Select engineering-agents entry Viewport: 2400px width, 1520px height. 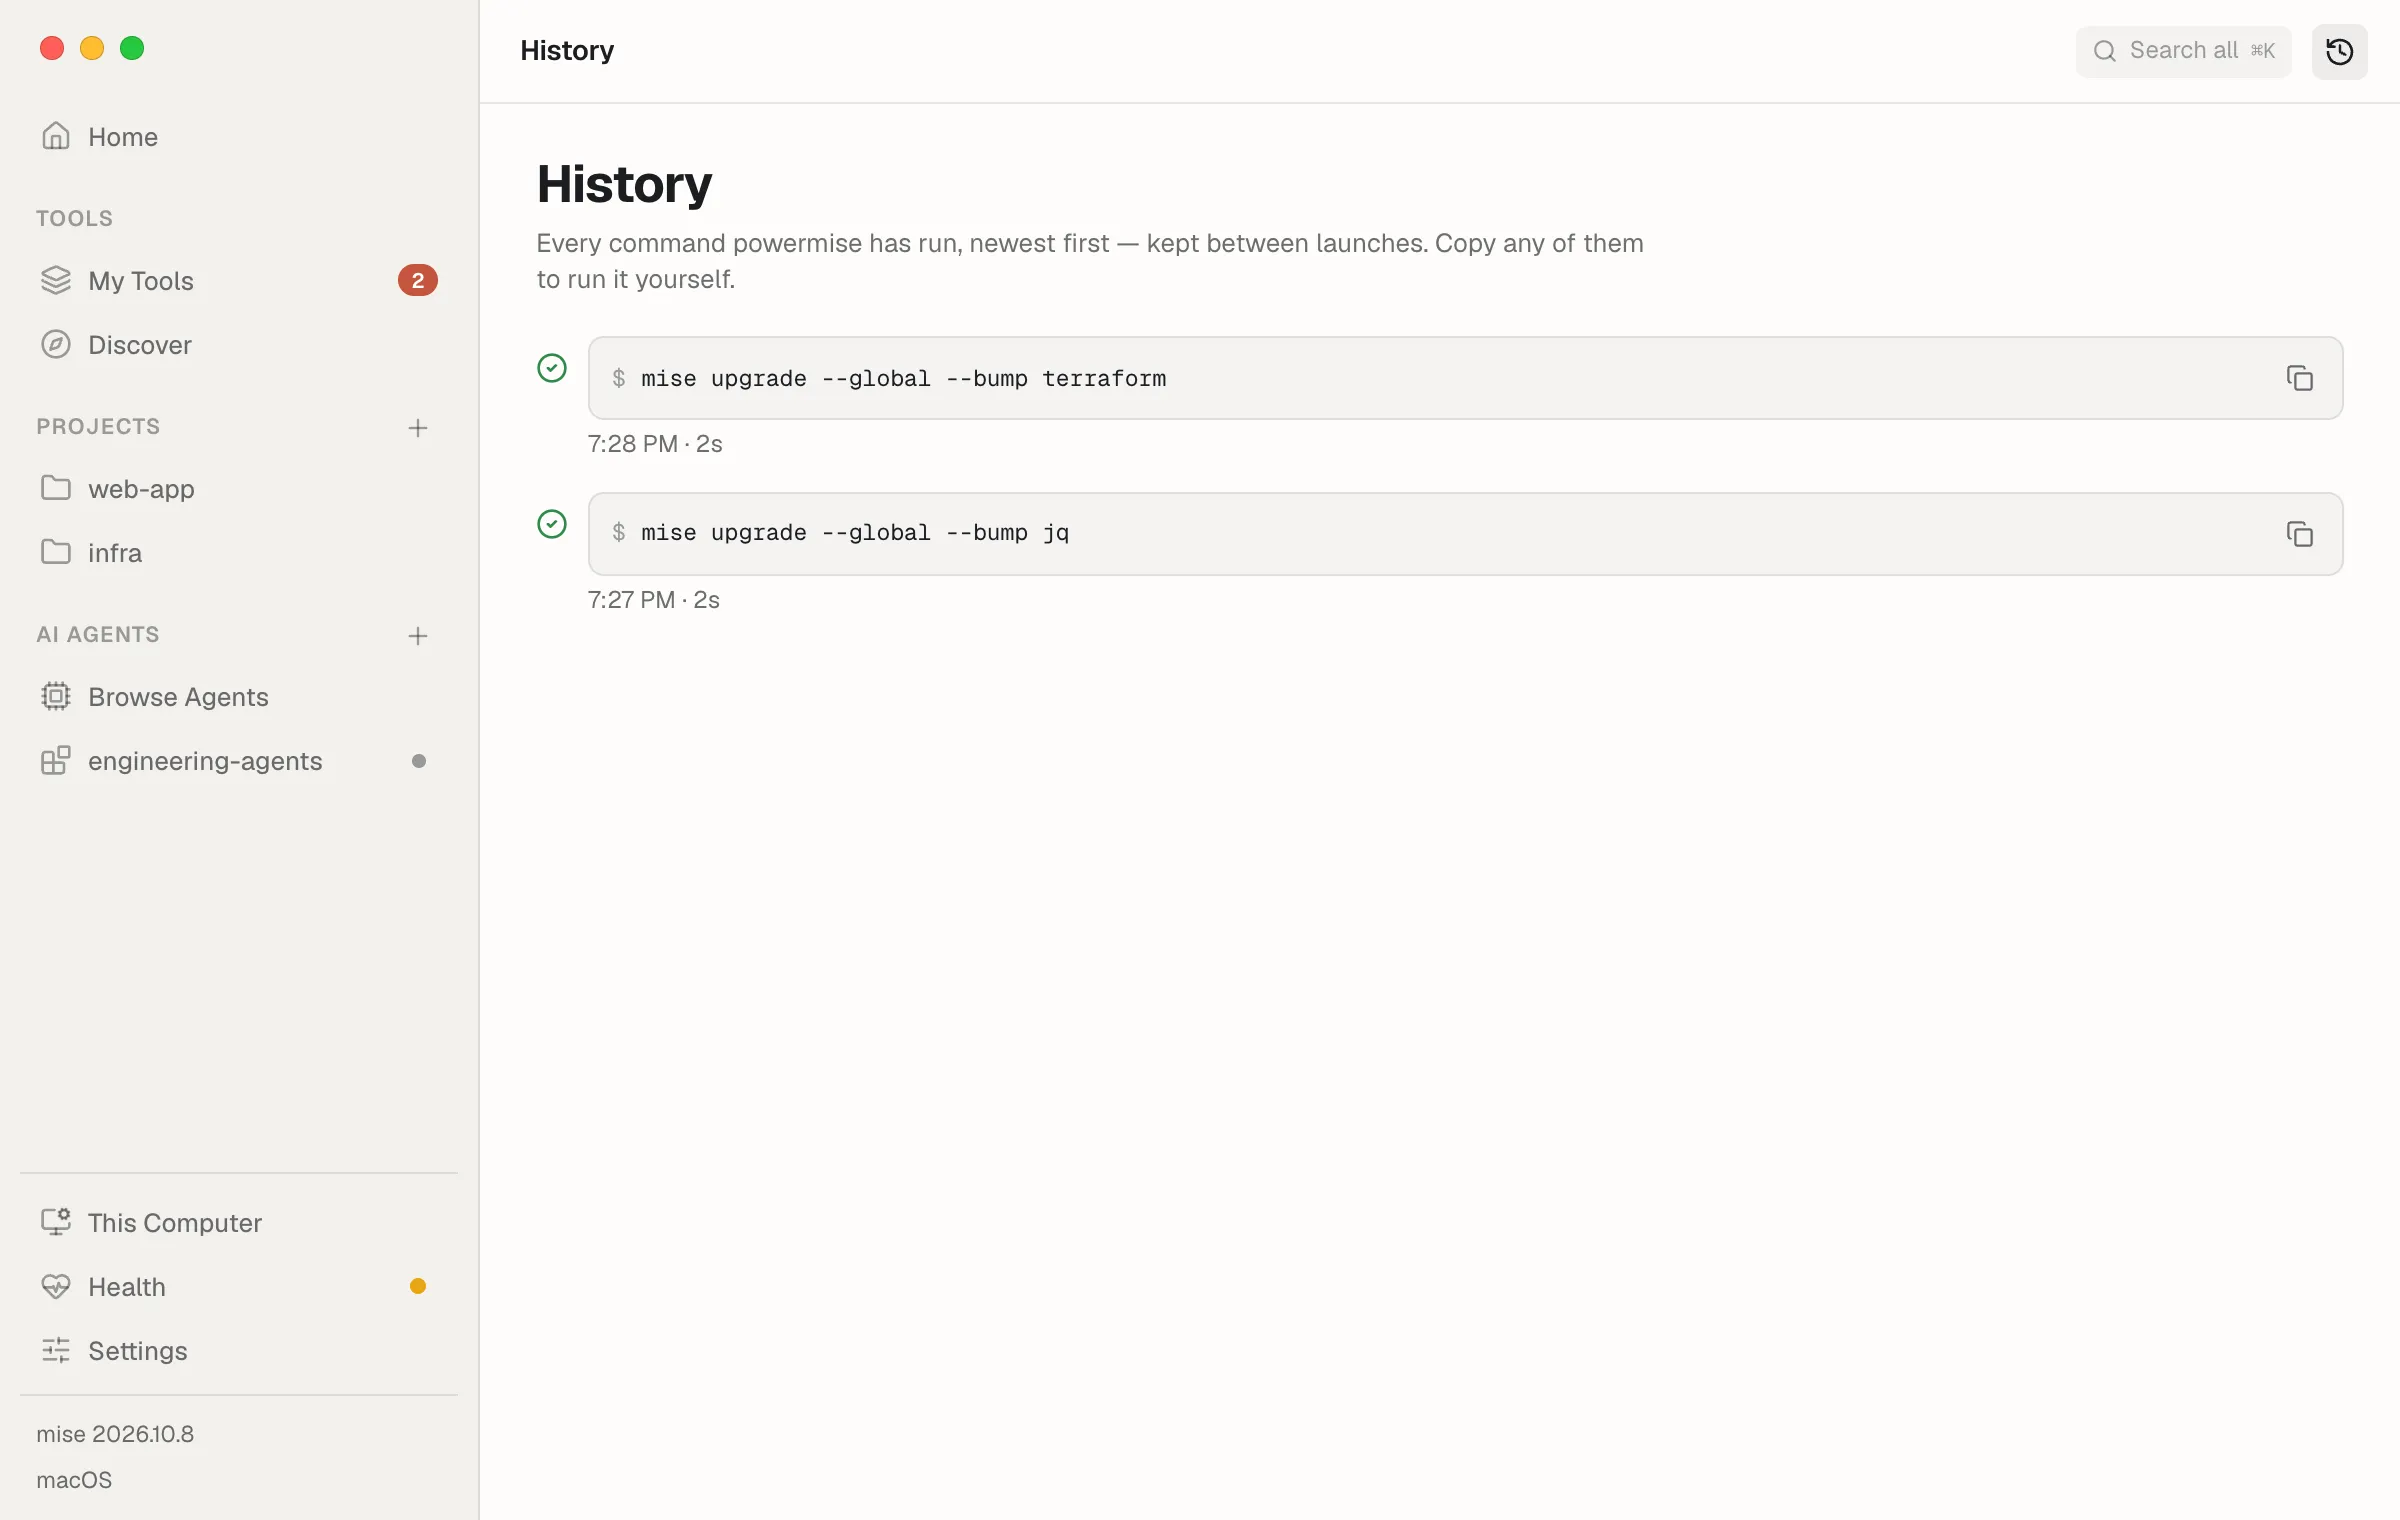238,760
